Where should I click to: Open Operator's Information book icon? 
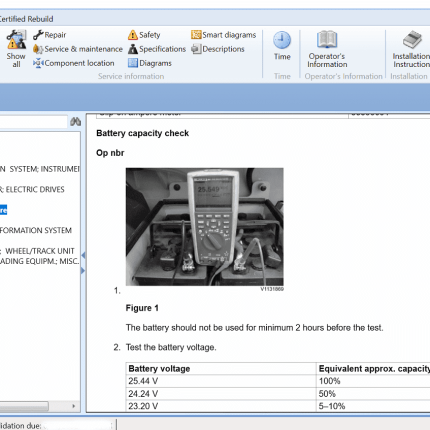point(327,39)
